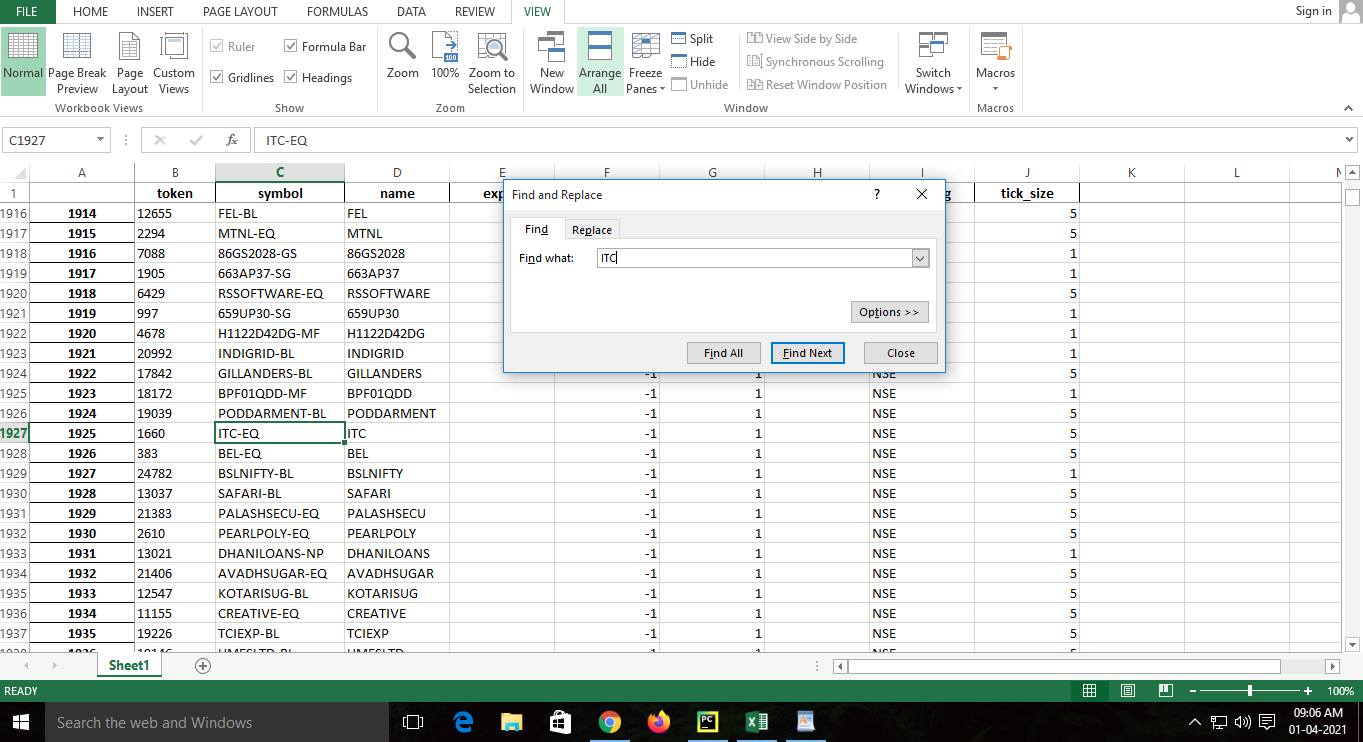Open Macros dropdown arrow

pyautogui.click(x=995, y=88)
